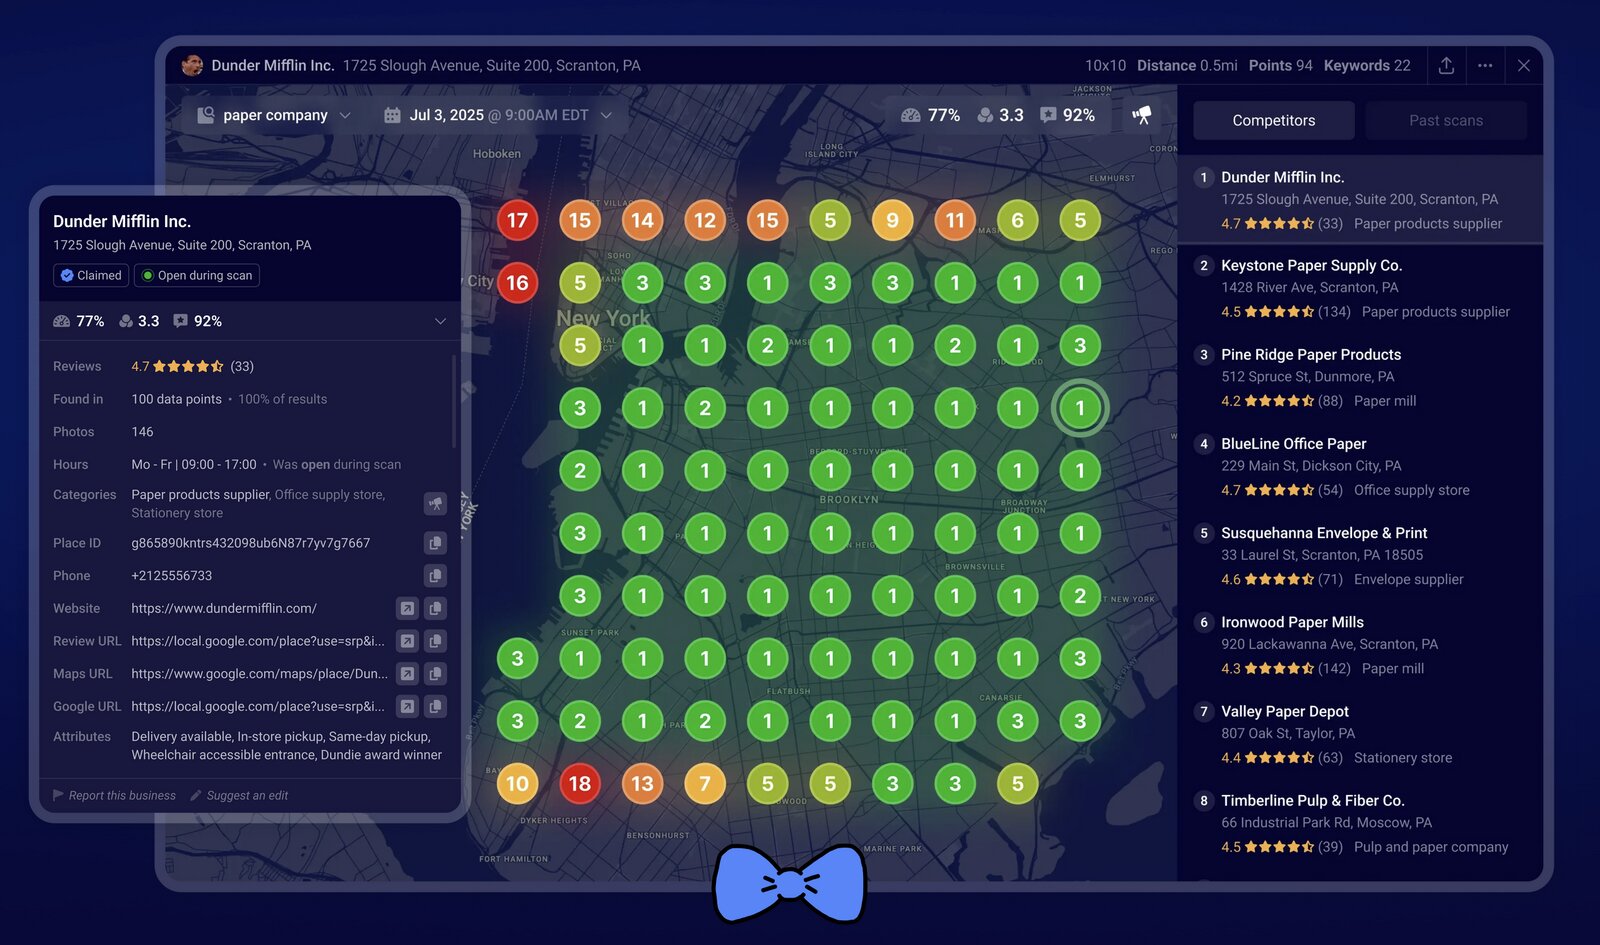This screenshot has width=1600, height=945.
Task: Click the calendar icon beside Jul 3, 2025
Action: click(x=392, y=115)
